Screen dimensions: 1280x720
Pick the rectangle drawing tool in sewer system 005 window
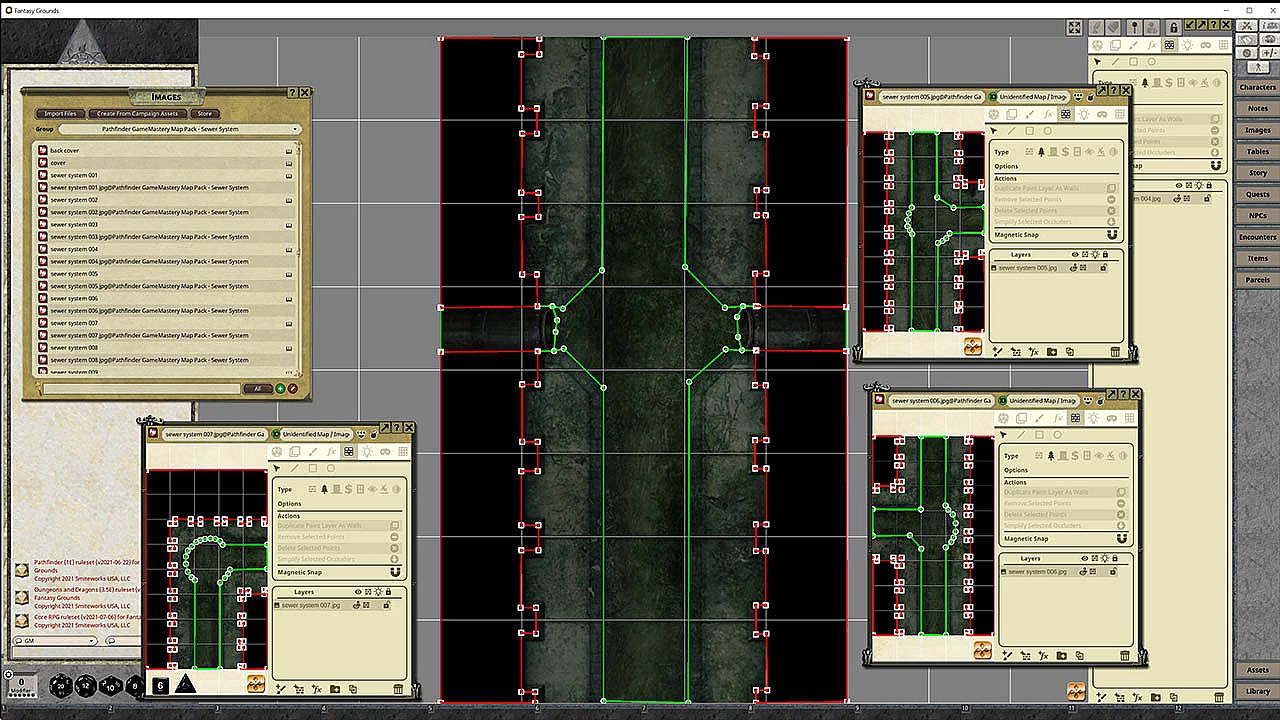coord(1030,131)
